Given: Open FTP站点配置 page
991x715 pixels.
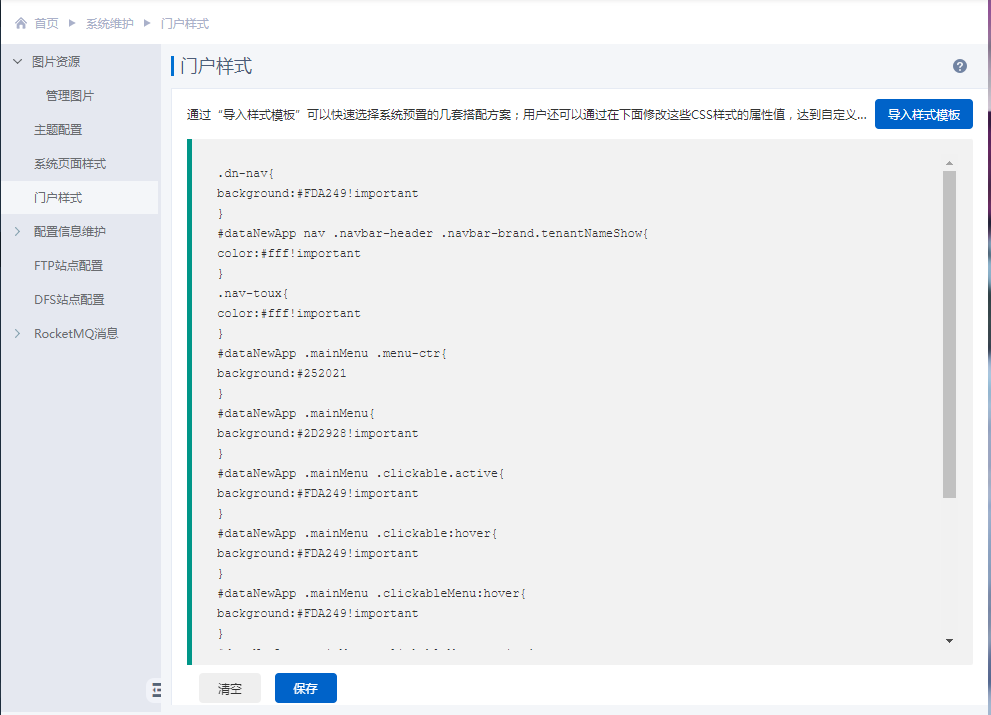Looking at the screenshot, I should pyautogui.click(x=68, y=266).
